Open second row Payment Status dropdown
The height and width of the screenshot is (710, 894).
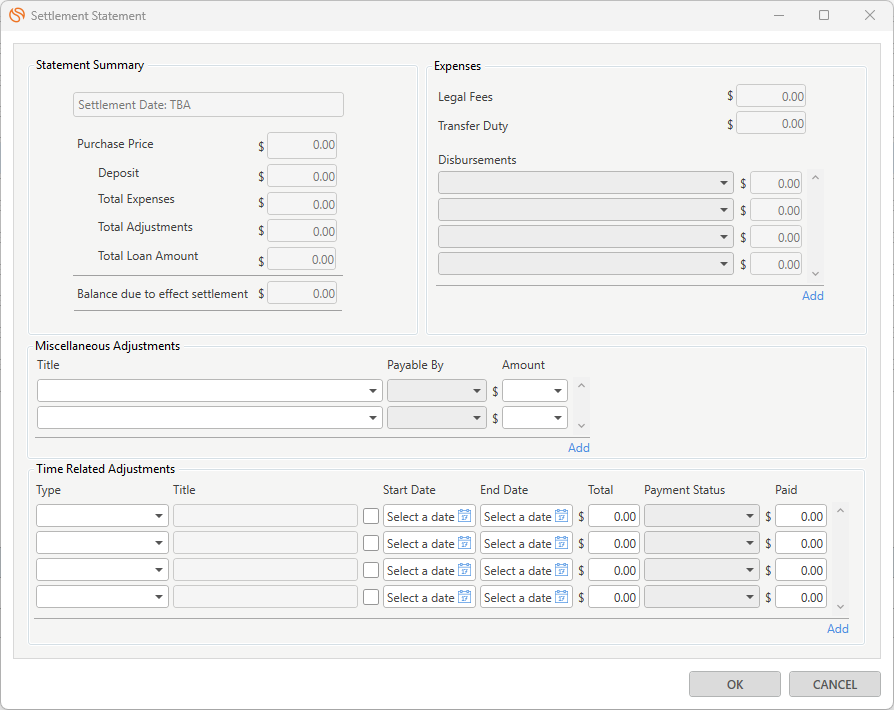[x=702, y=543]
